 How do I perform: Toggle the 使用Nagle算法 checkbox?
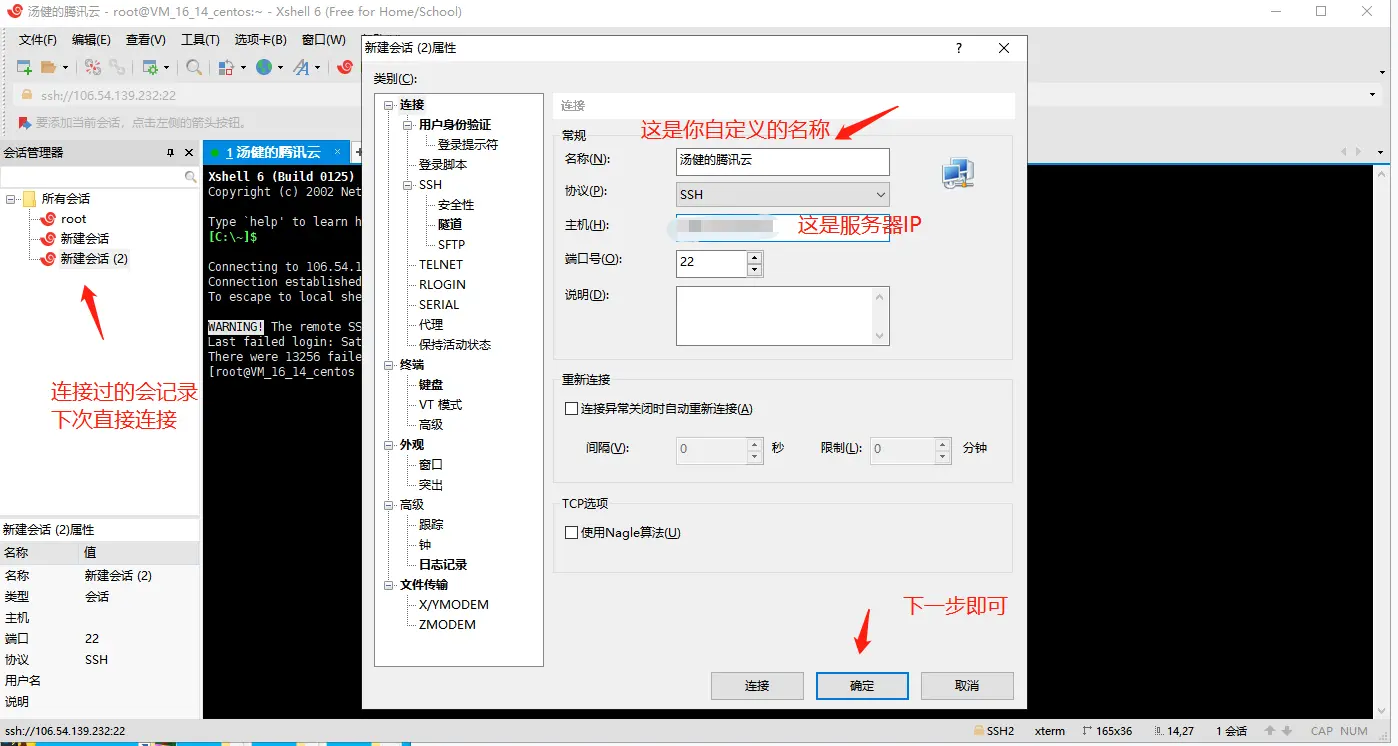click(x=572, y=533)
